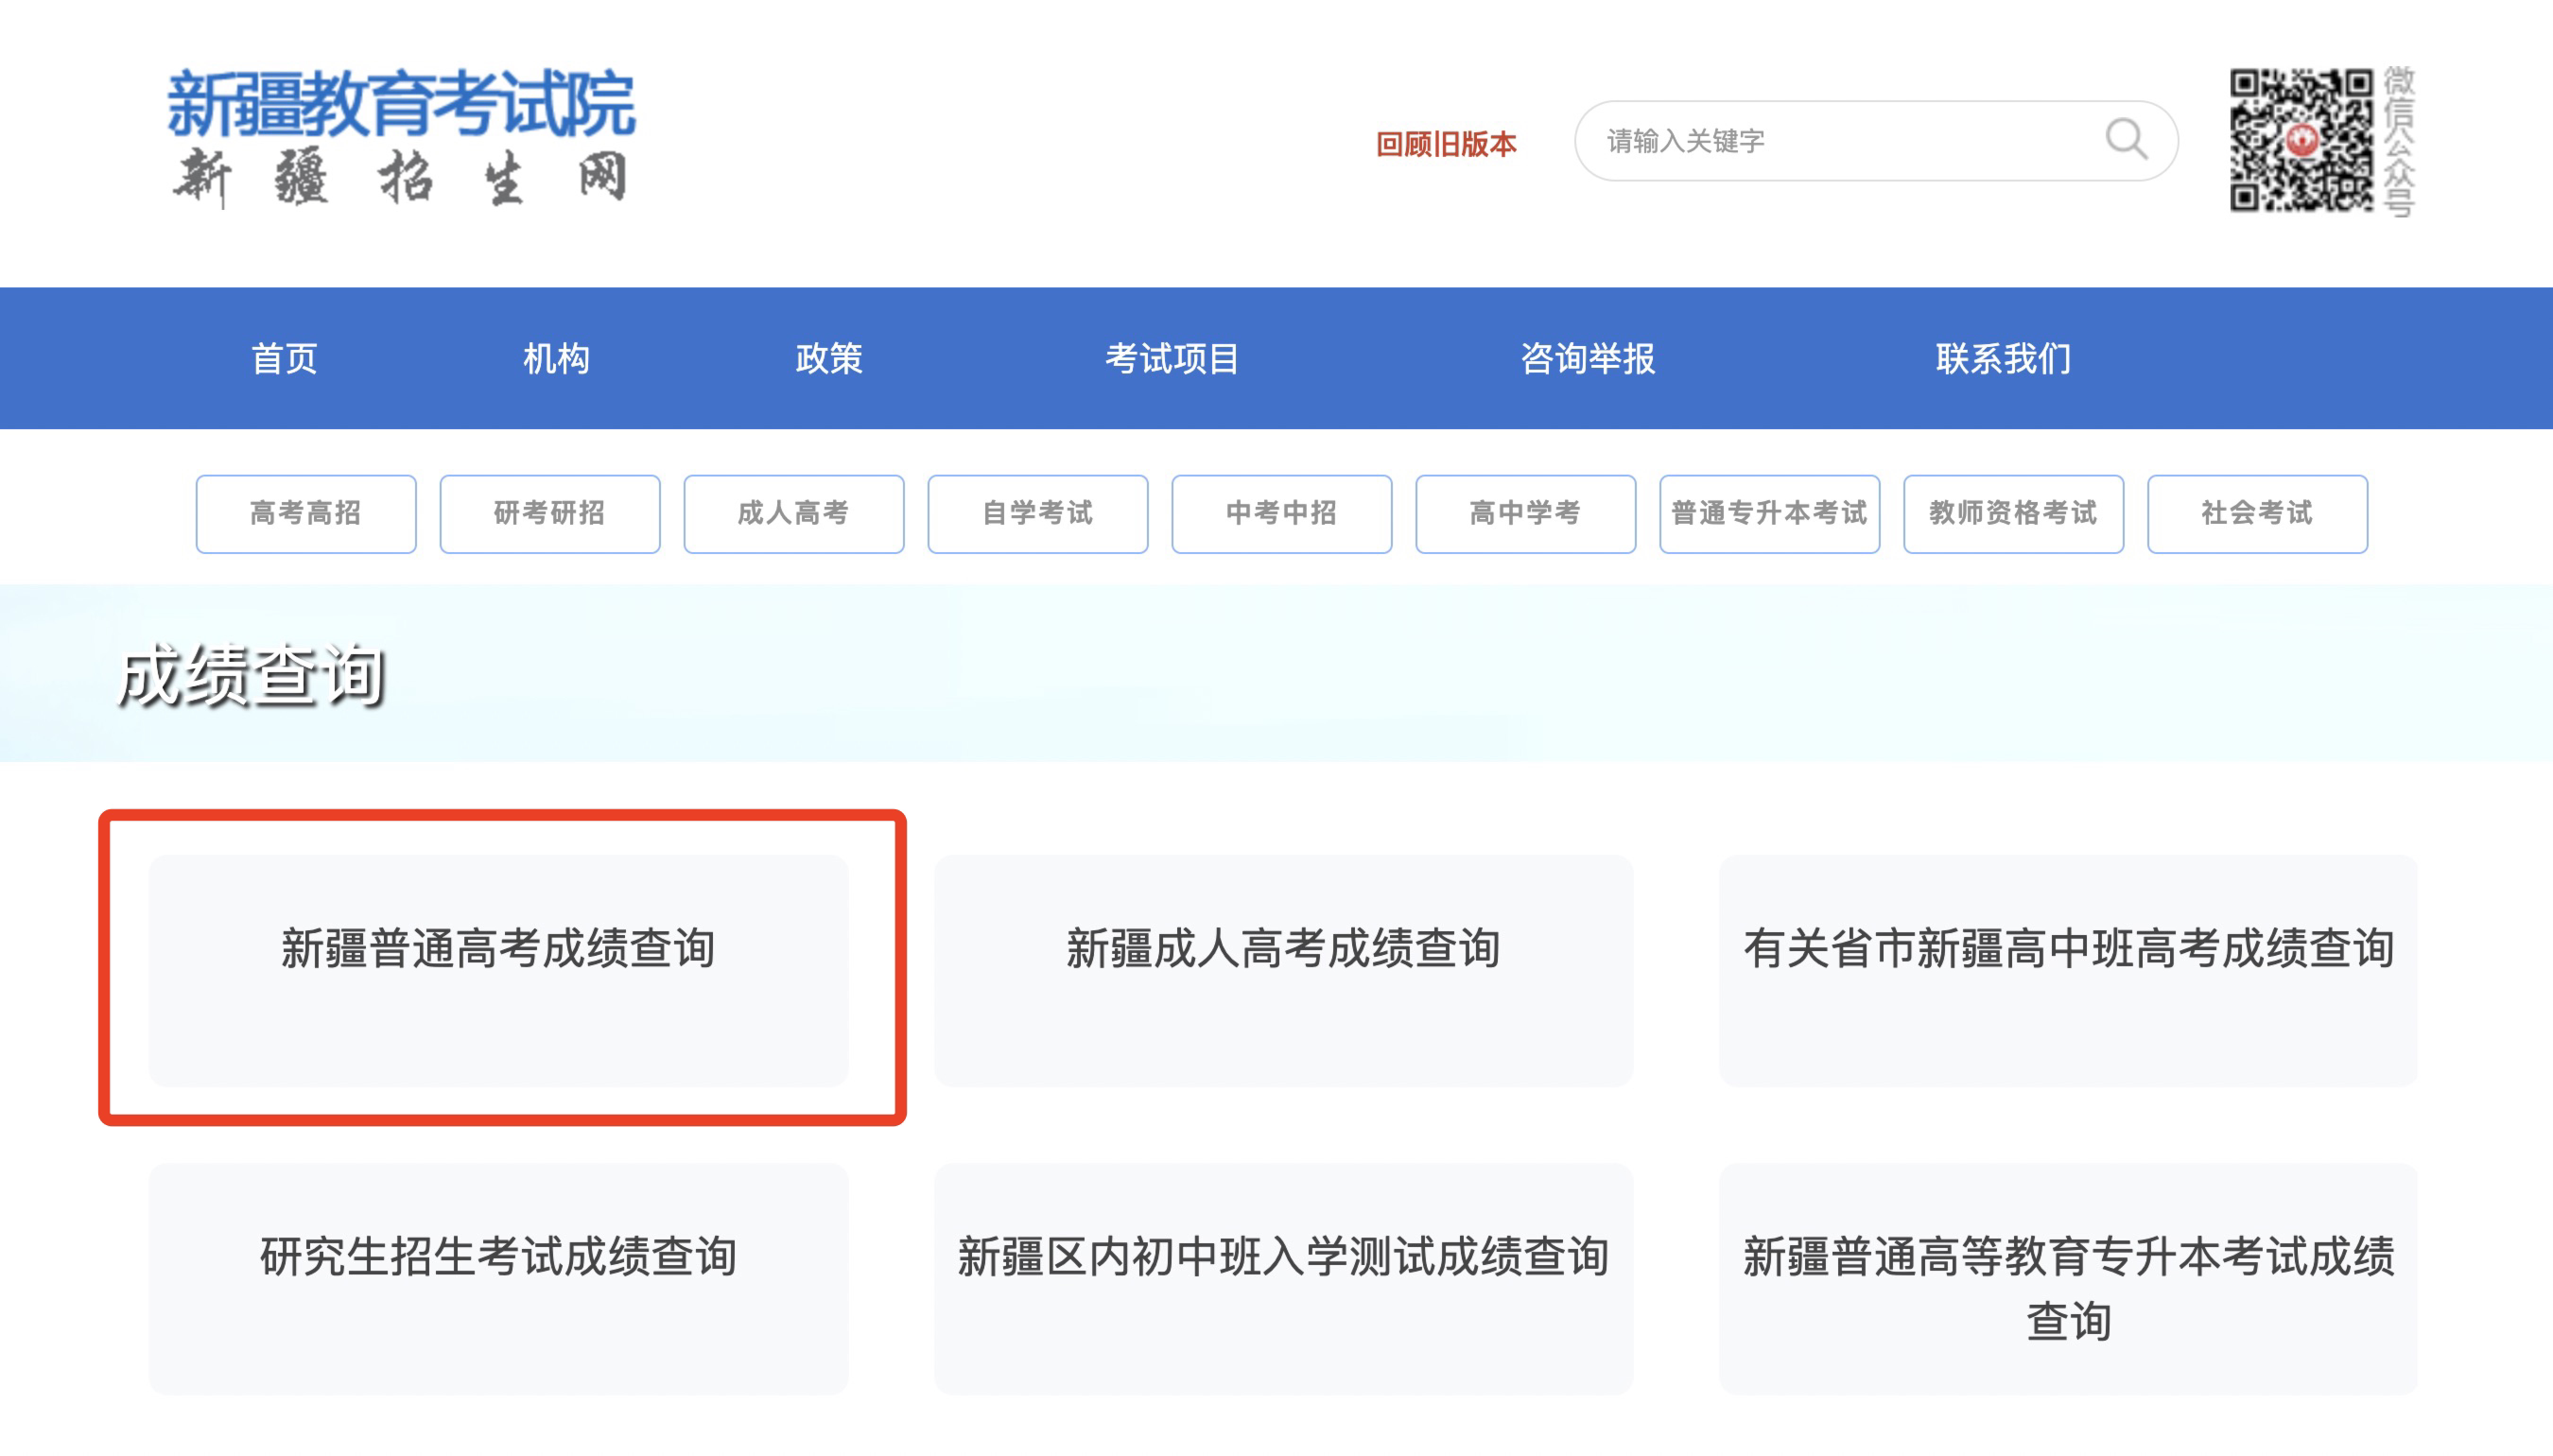This screenshot has width=2553, height=1456.
Task: Select 政策 in the navigation bar
Action: [829, 358]
